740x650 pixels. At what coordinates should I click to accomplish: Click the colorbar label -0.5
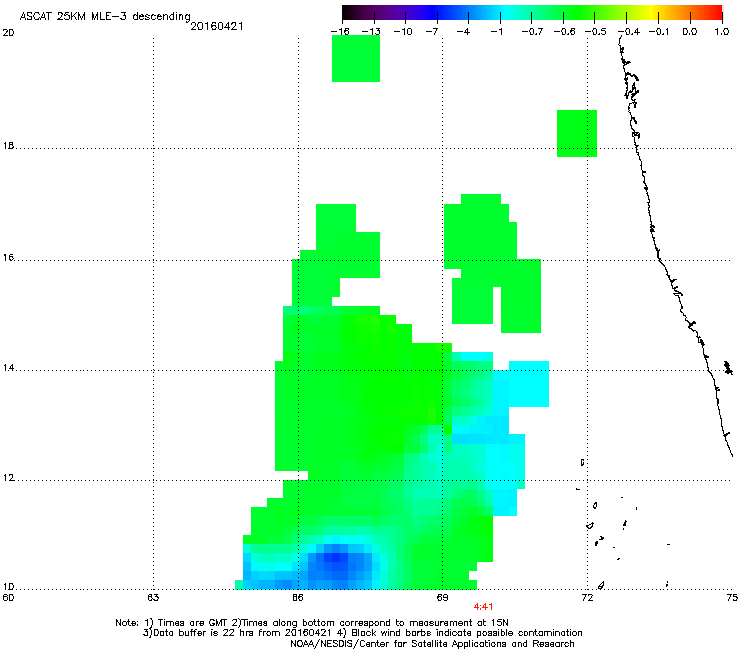point(596,32)
